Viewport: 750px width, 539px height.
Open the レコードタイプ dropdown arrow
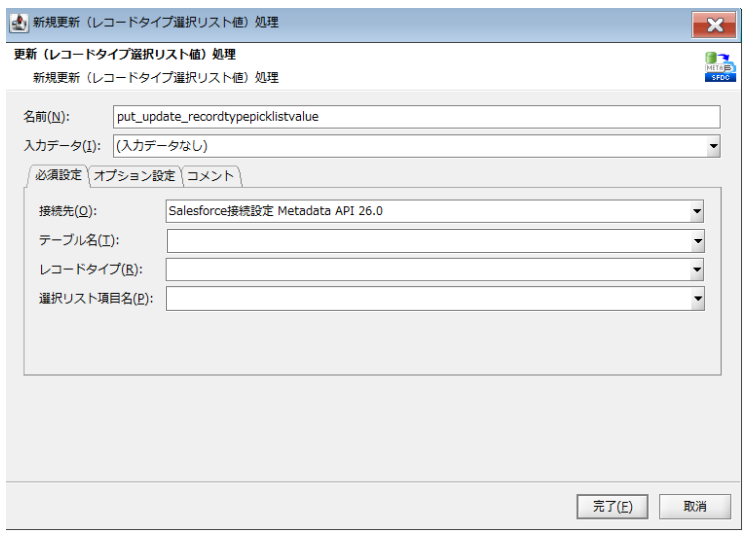[x=696, y=270]
